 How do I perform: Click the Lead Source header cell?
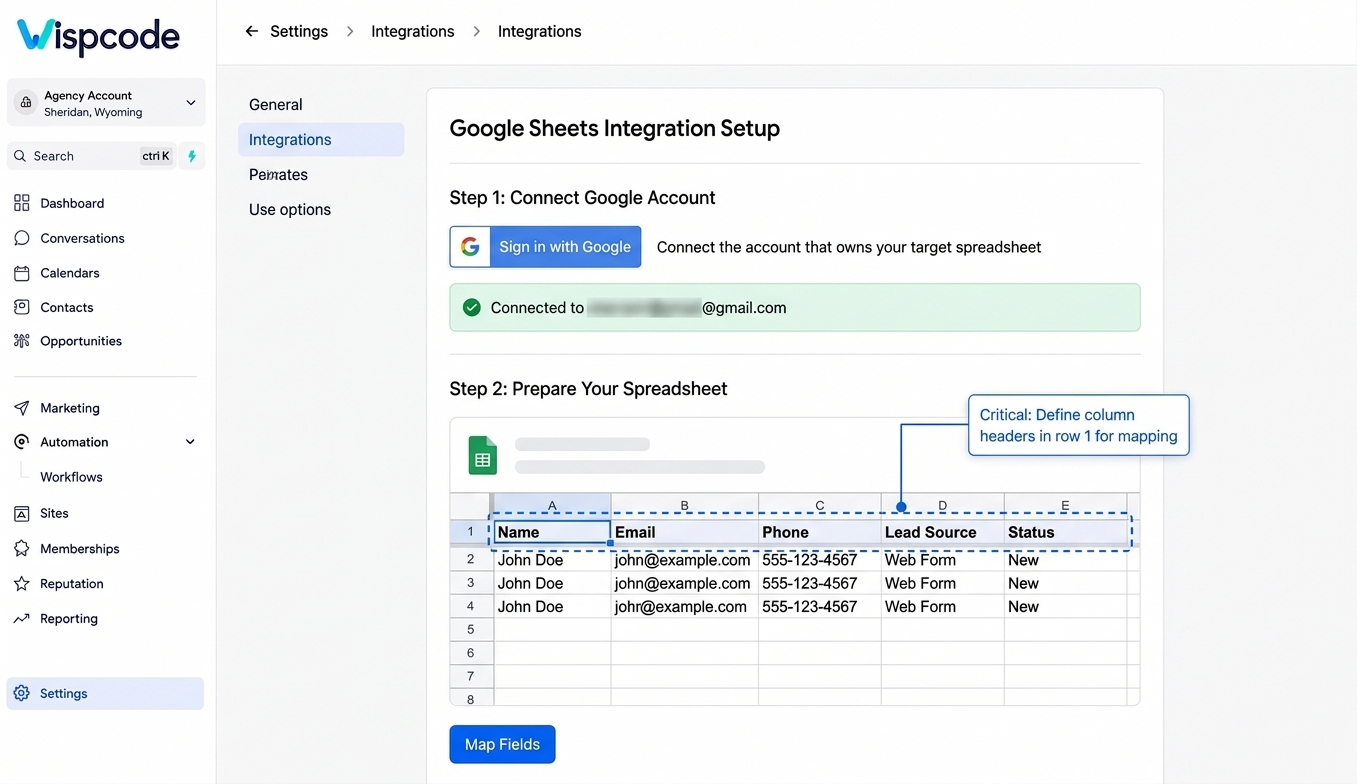point(942,532)
